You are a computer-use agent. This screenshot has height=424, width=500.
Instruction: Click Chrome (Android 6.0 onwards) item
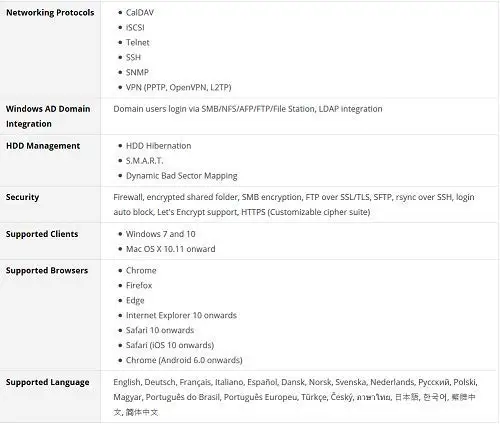point(184,360)
